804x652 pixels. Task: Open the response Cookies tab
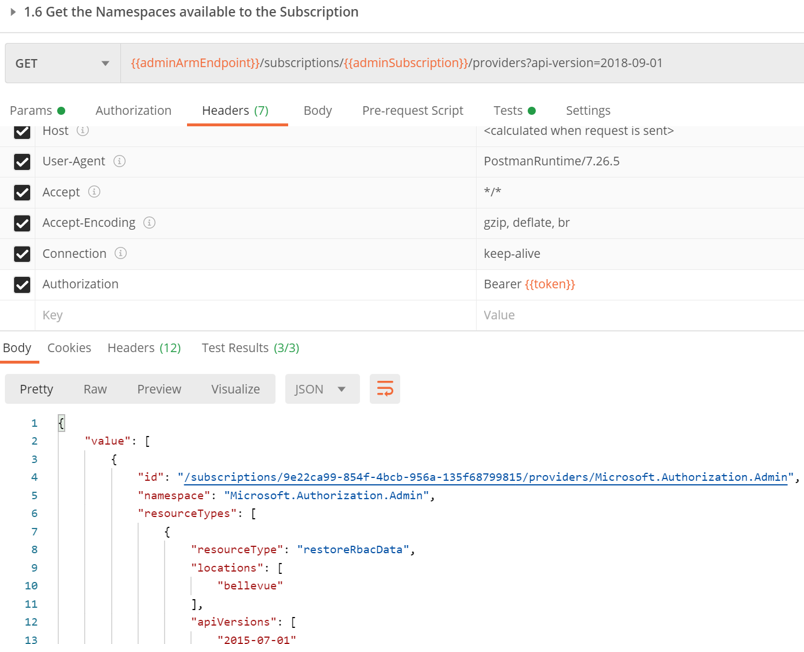69,348
